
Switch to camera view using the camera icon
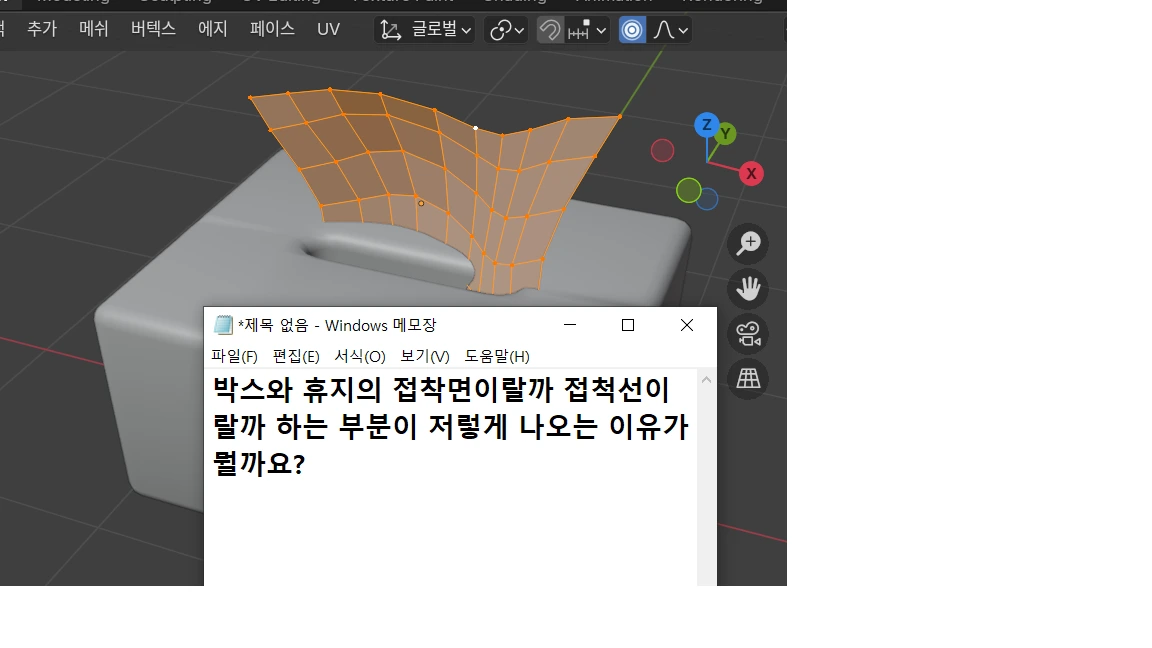click(748, 334)
